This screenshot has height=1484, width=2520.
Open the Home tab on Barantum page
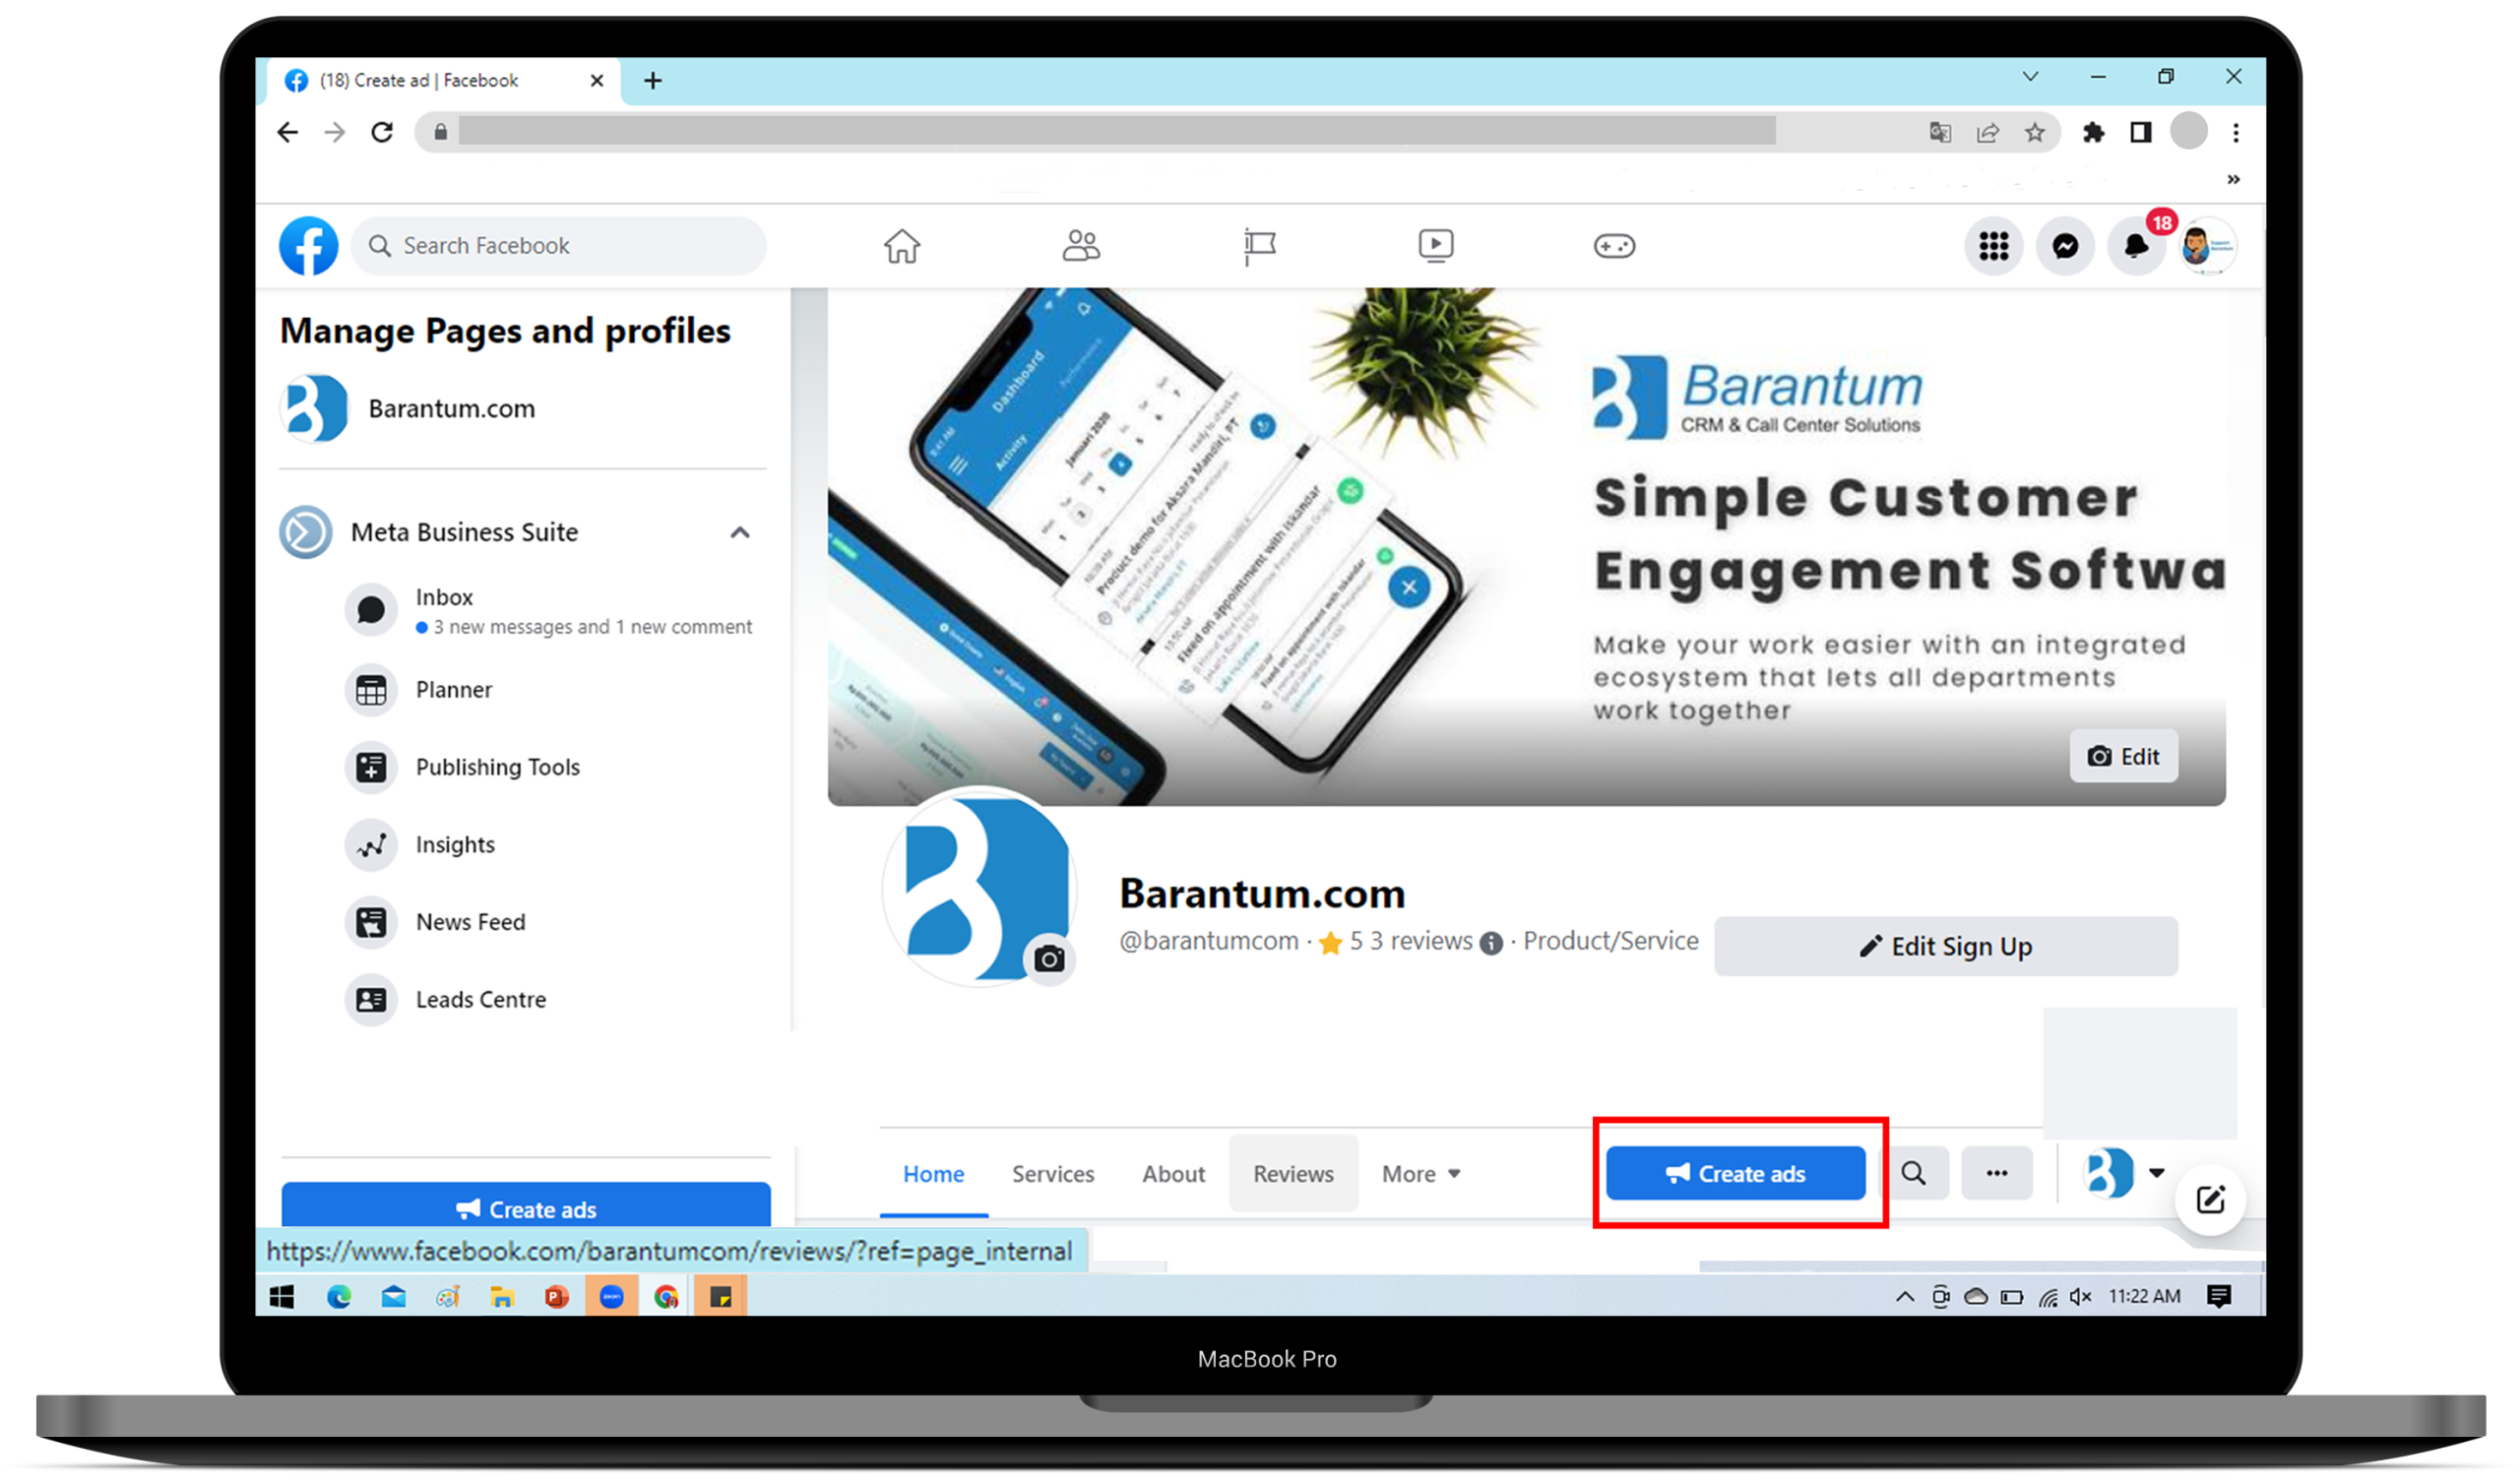(x=931, y=1173)
